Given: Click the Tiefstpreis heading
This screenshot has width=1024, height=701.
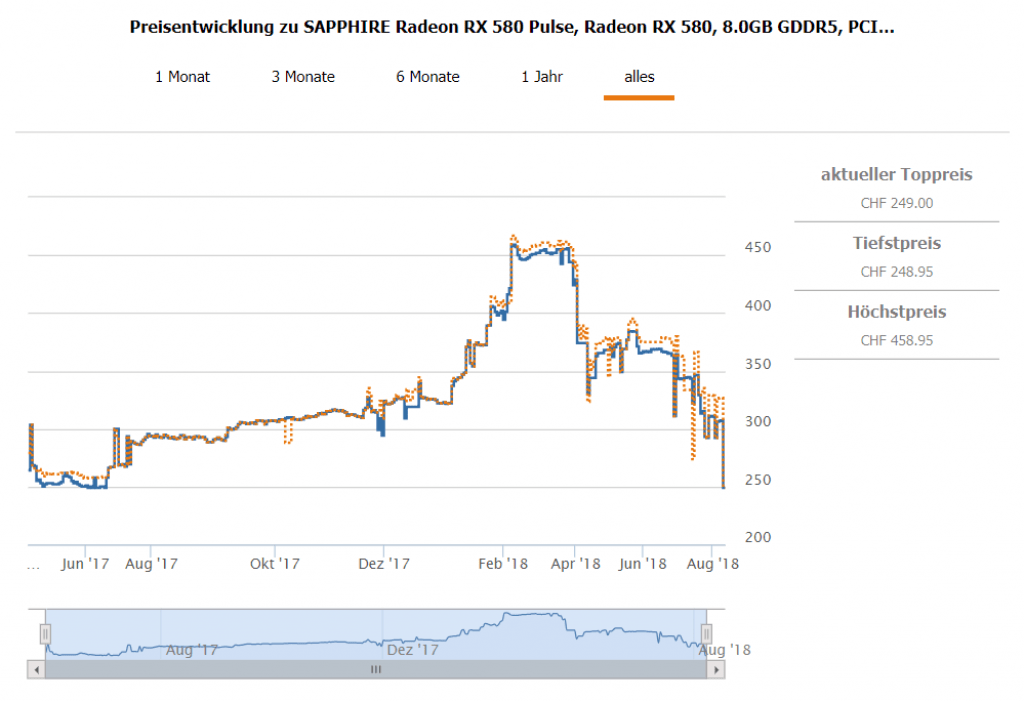Looking at the screenshot, I should coord(897,243).
